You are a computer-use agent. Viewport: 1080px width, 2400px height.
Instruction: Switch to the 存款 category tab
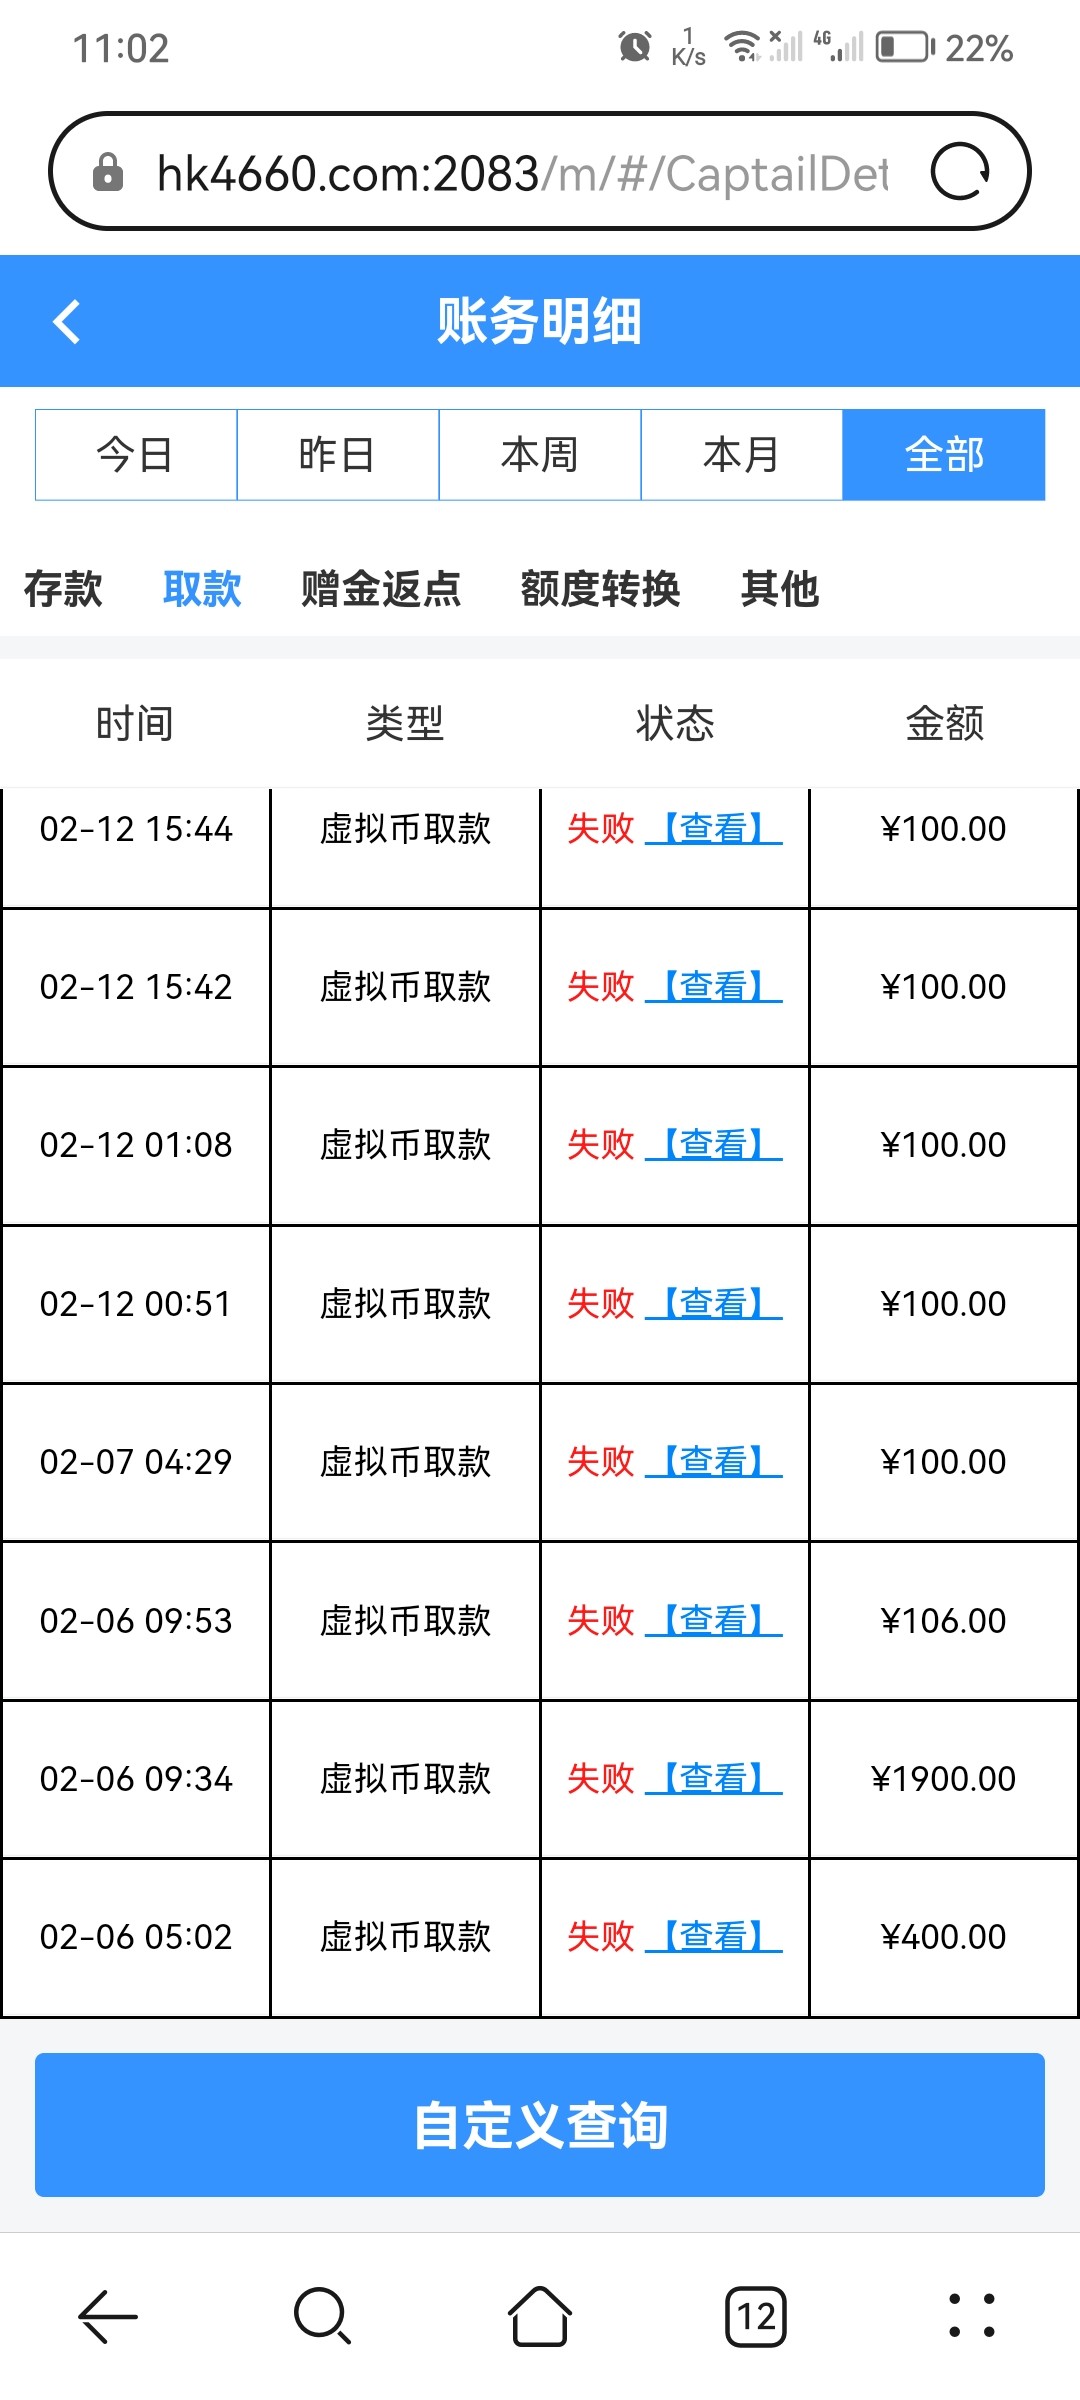click(x=63, y=589)
